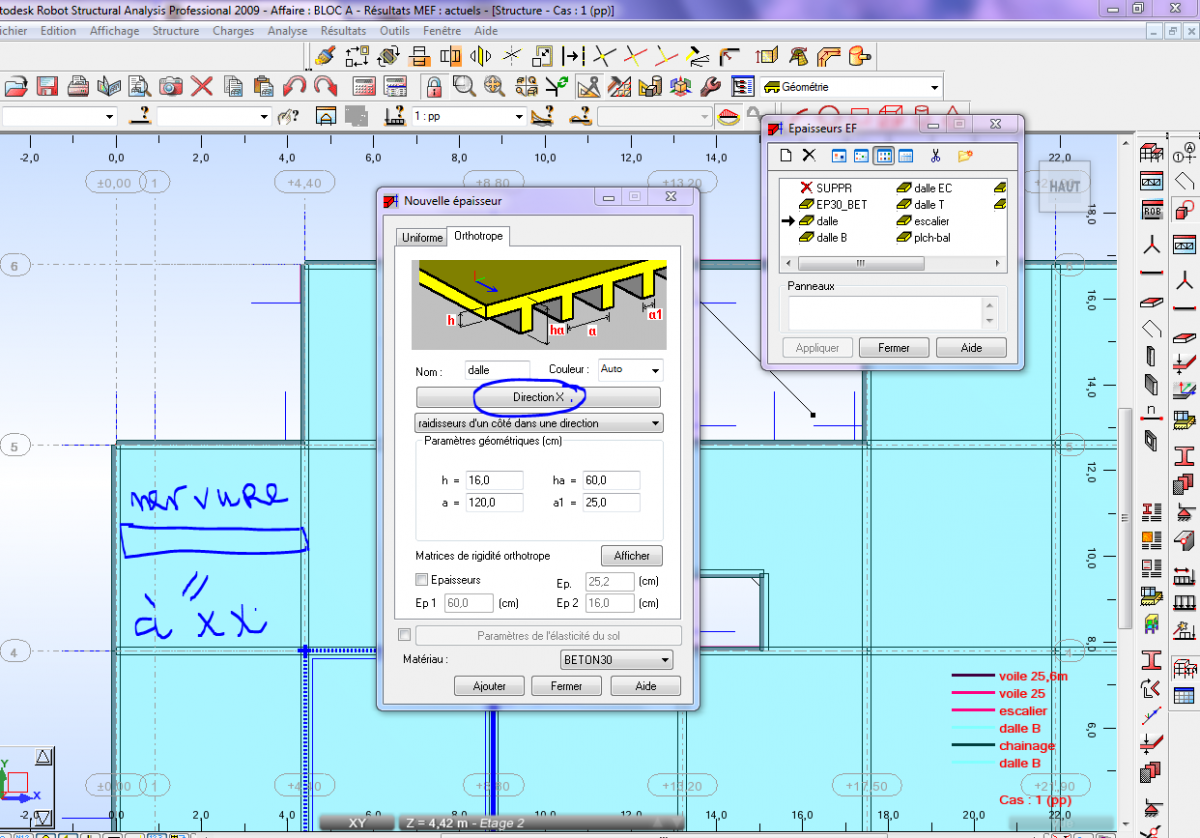1200x838 pixels.
Task: Expand the raidisseurs d'un côté dropdown
Action: point(539,423)
